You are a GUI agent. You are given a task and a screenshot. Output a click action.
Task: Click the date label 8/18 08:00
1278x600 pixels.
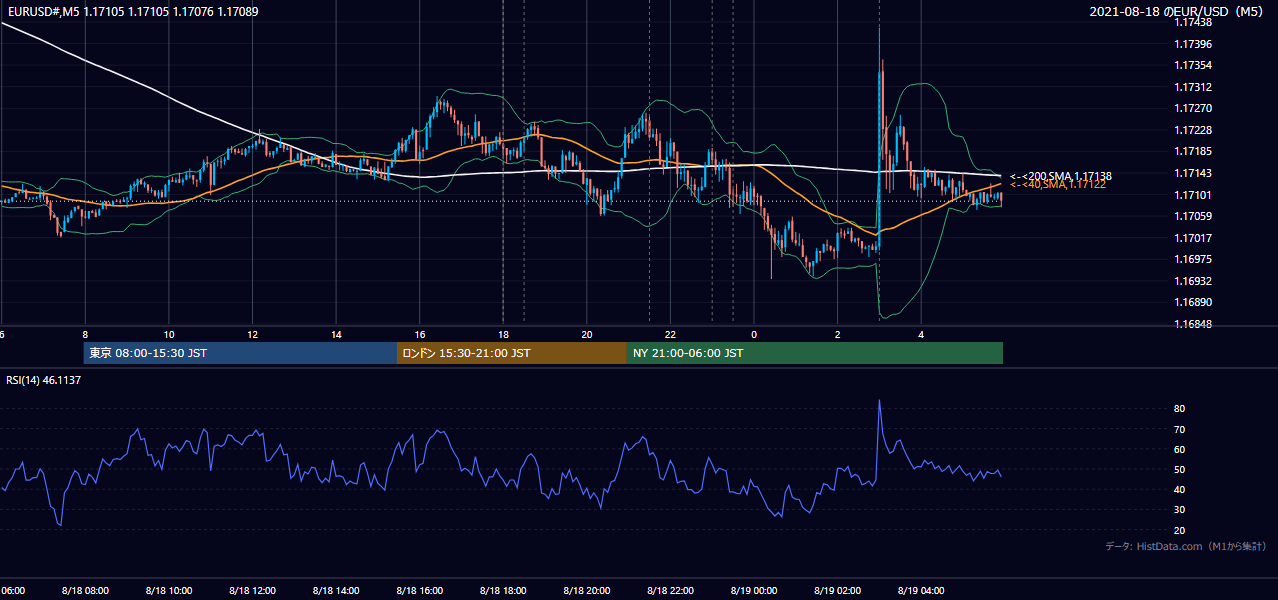(85, 590)
